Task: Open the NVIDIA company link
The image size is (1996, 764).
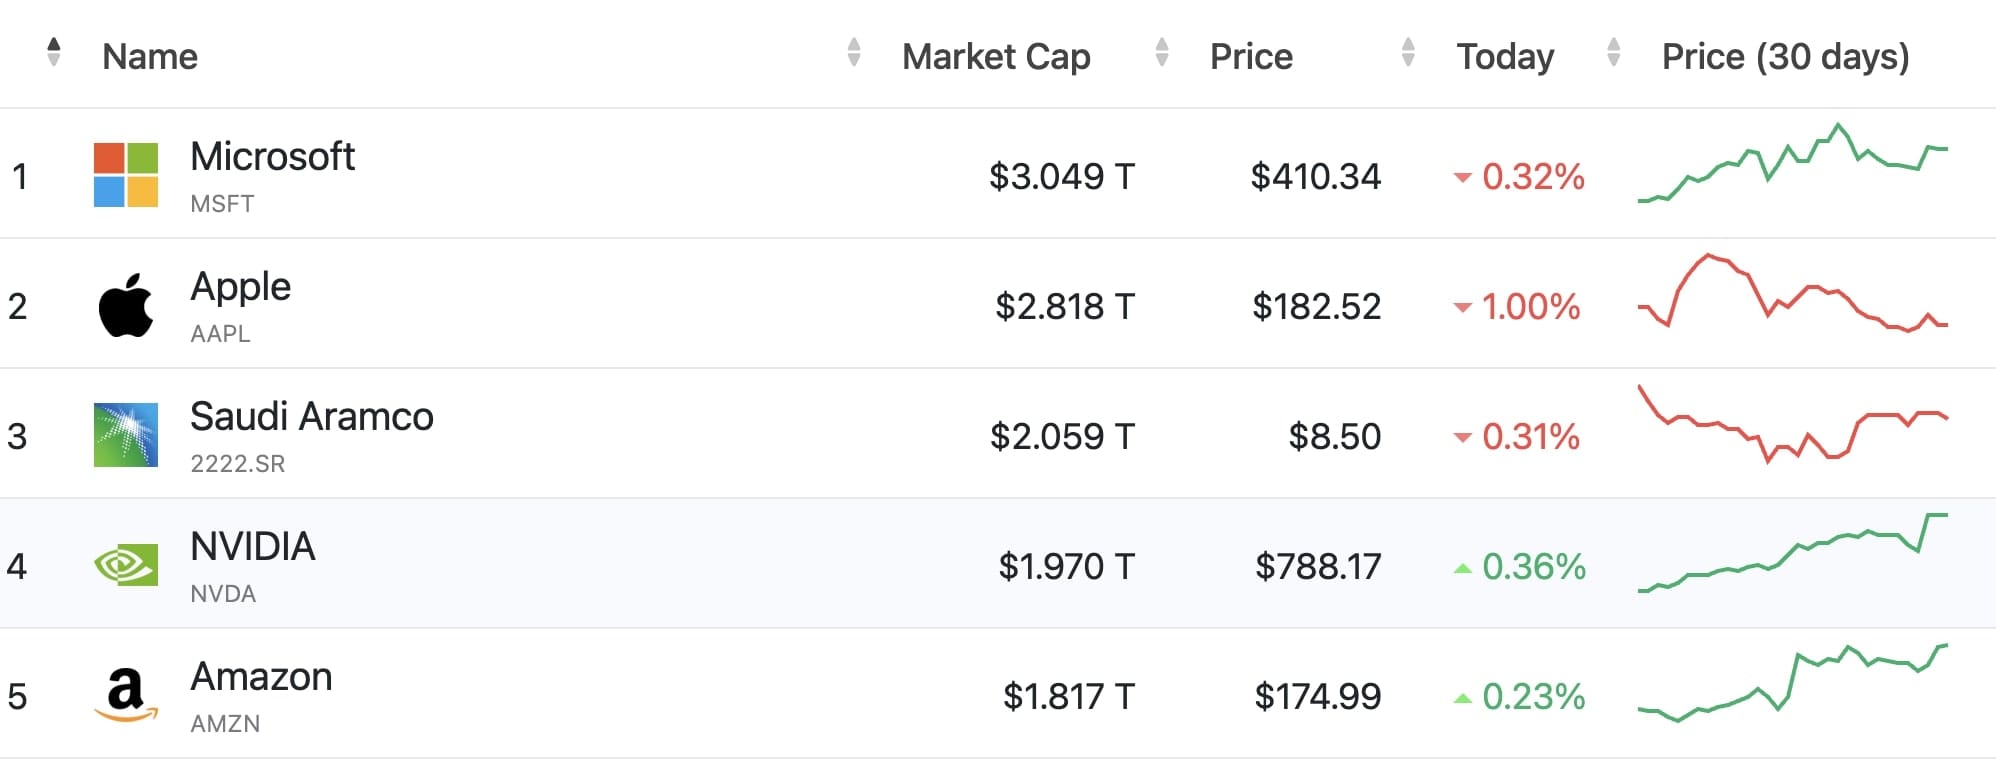Action: pyautogui.click(x=253, y=547)
